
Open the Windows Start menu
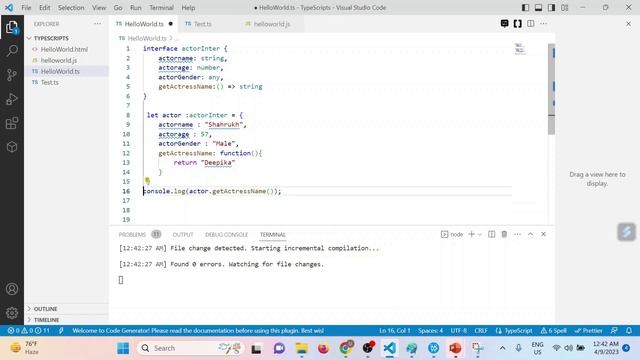point(123,348)
